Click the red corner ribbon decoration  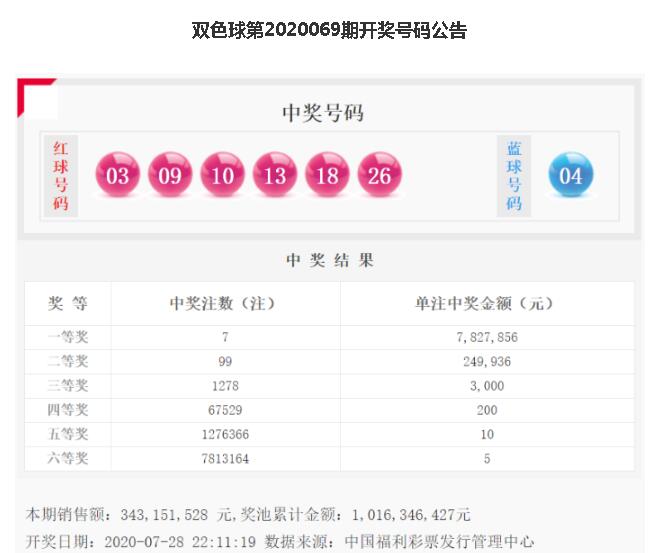click(x=33, y=95)
